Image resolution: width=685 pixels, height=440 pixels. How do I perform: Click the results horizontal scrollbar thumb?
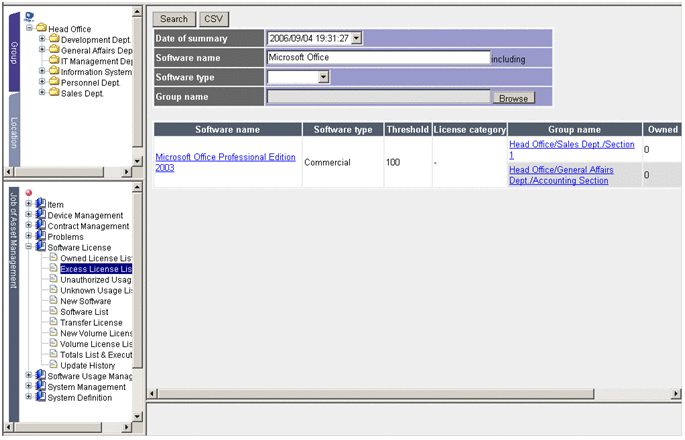pyautogui.click(x=376, y=394)
